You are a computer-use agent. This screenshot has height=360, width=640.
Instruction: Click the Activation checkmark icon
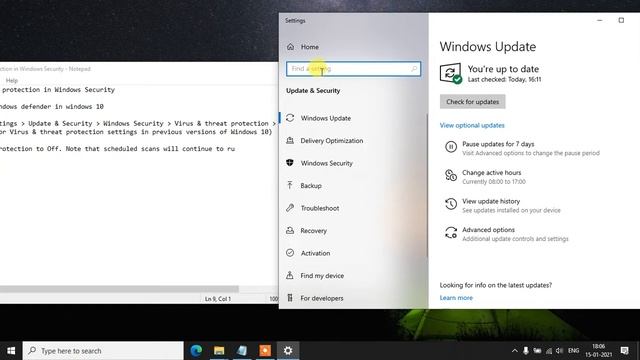pos(290,253)
